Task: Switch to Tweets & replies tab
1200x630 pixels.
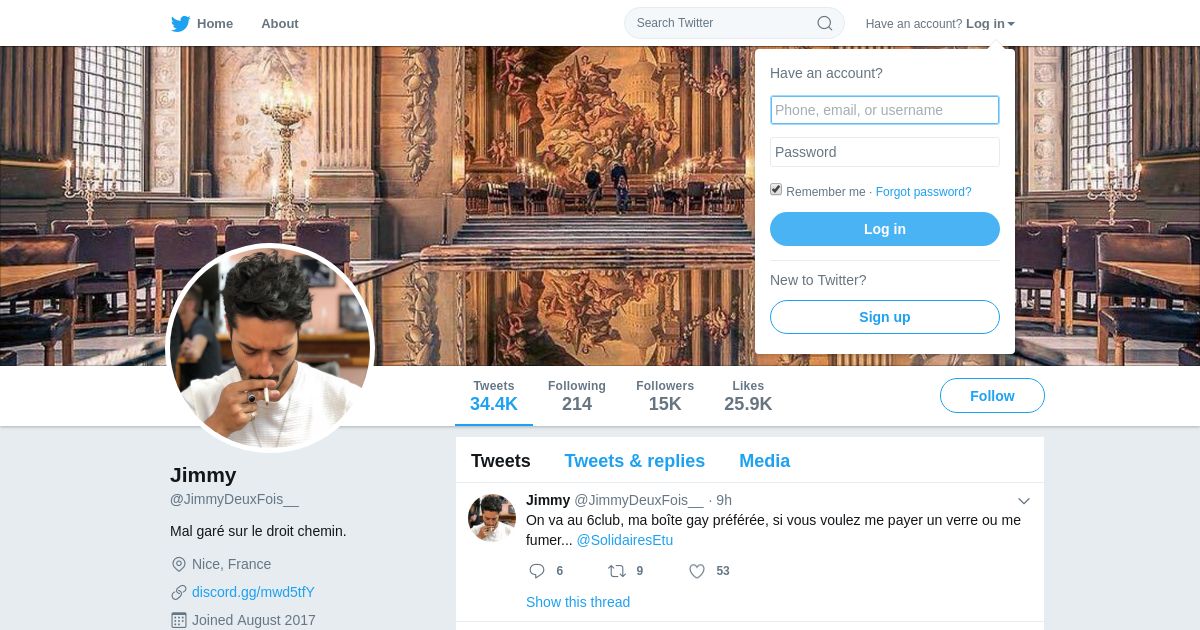Action: coord(634,461)
